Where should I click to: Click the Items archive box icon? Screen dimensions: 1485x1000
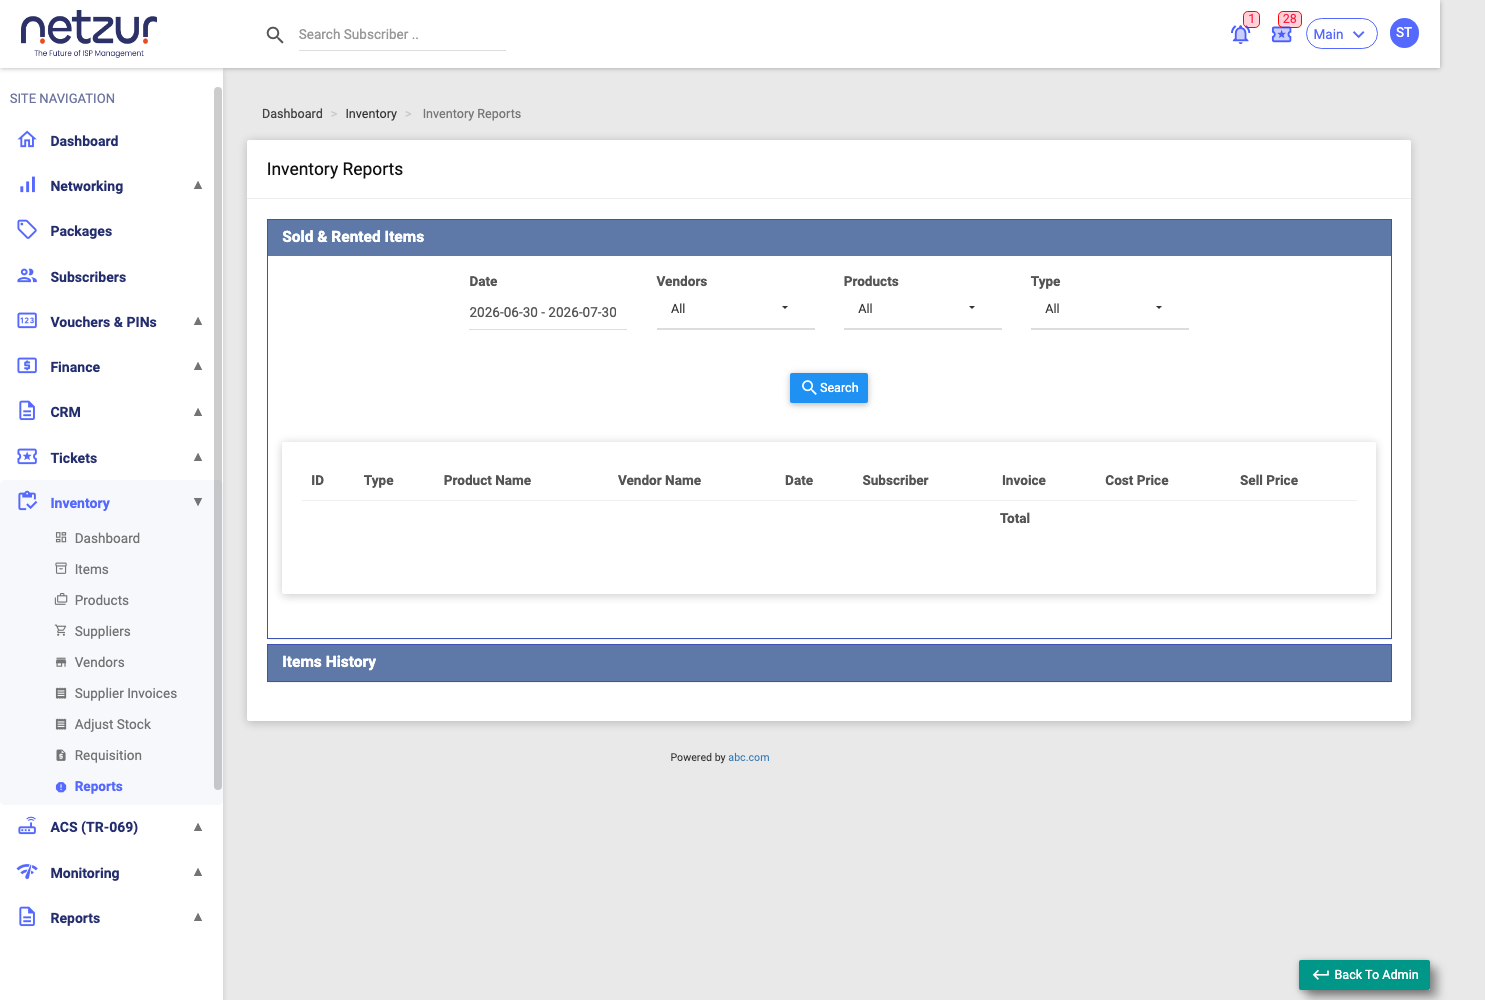click(x=61, y=569)
